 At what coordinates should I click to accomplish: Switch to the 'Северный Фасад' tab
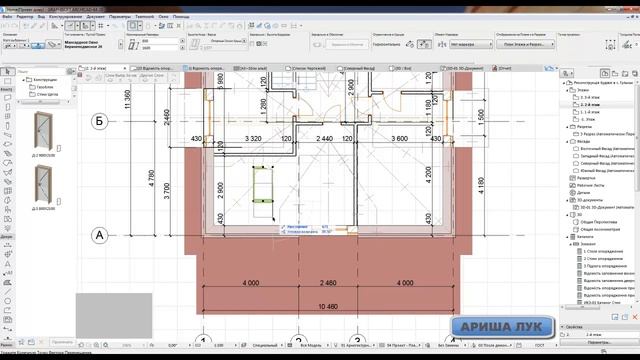[x=355, y=68]
